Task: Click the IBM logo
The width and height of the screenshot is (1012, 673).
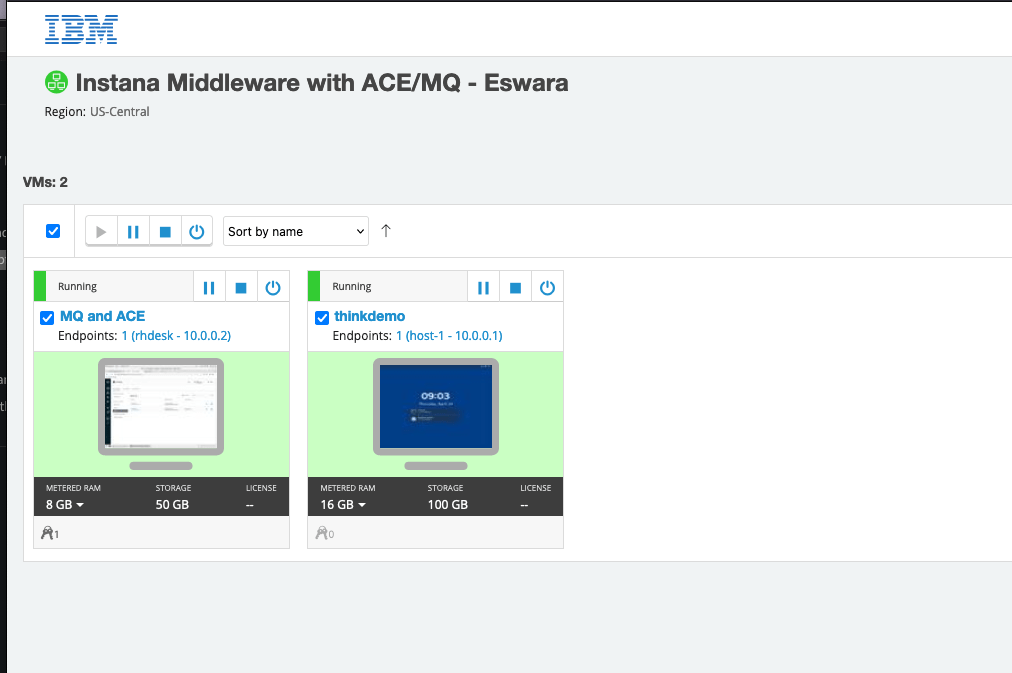Action: pos(81,30)
